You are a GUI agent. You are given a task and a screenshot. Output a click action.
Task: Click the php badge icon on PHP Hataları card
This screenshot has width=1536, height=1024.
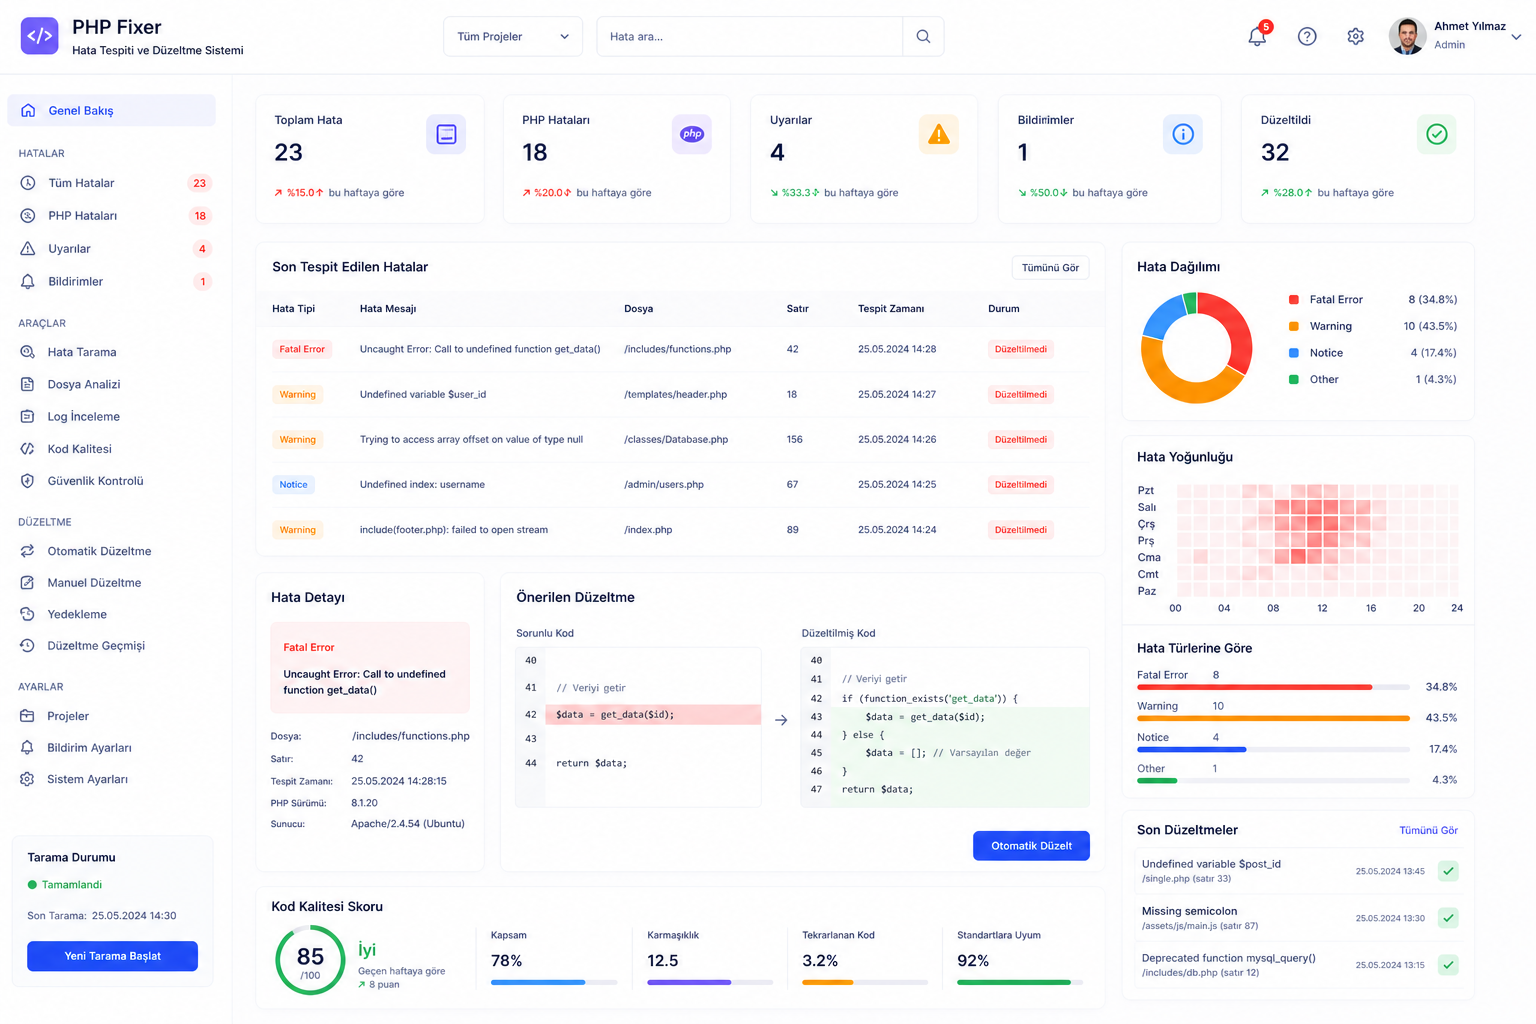point(692,134)
